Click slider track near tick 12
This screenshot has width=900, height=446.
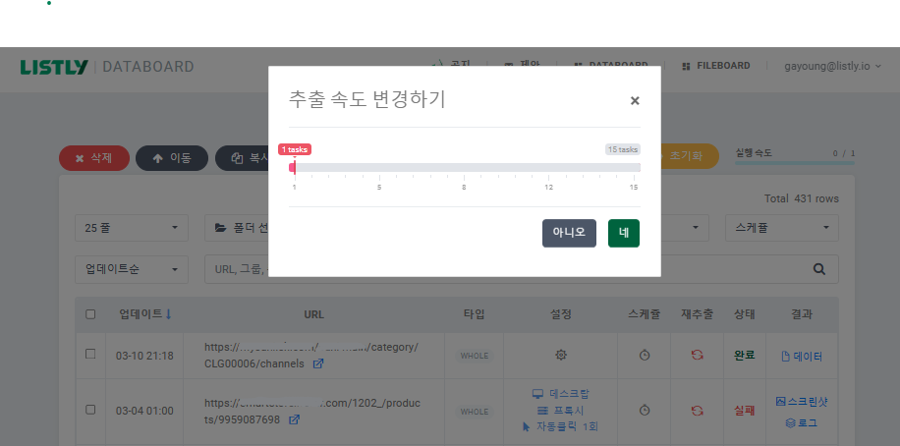coord(549,168)
